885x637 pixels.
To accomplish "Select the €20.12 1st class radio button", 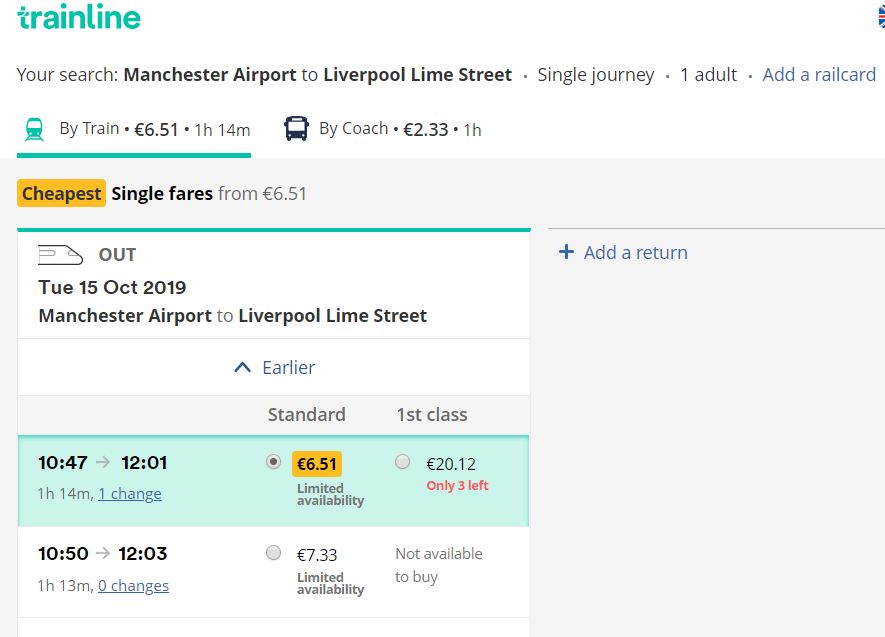I will pos(402,462).
